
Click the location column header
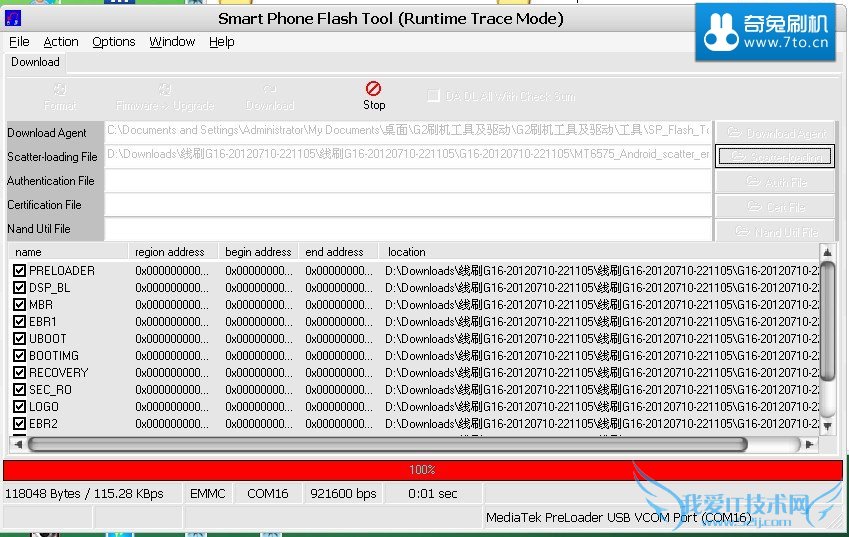(x=599, y=252)
